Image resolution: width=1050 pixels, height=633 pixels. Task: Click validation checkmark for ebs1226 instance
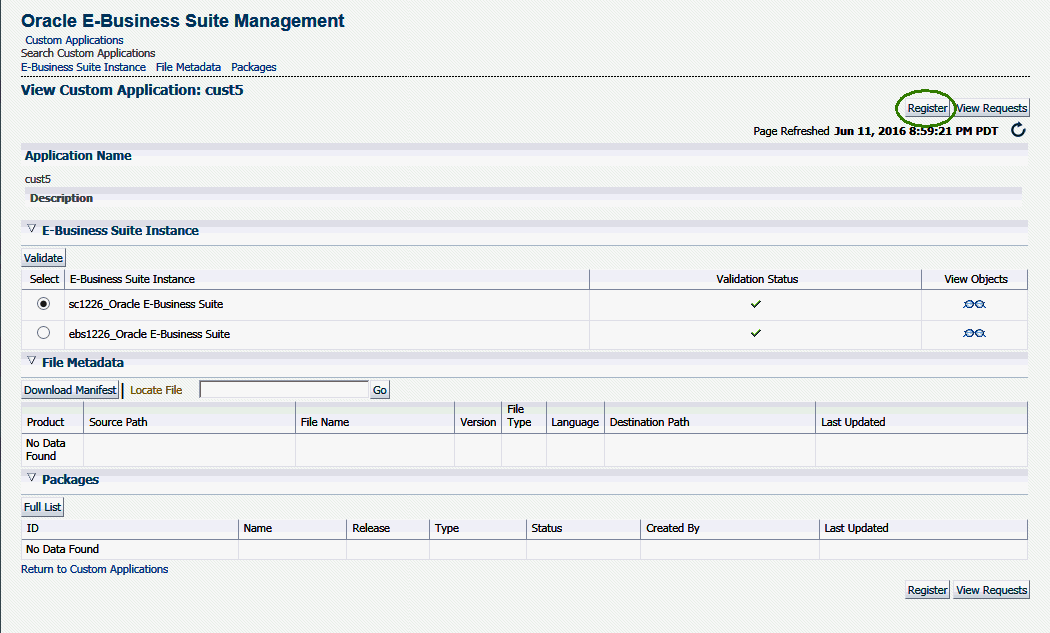coord(756,333)
